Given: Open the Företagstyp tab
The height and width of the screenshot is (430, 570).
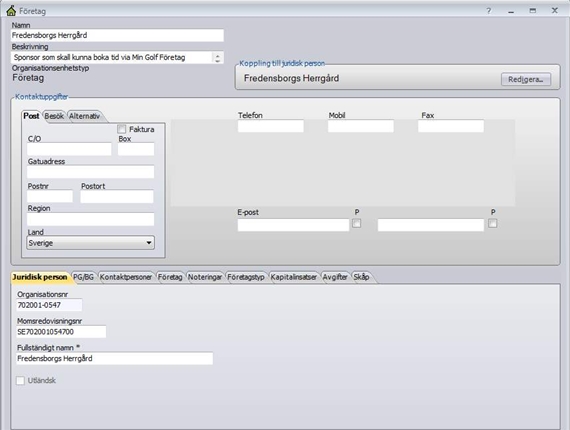Looking at the screenshot, I should (246, 277).
